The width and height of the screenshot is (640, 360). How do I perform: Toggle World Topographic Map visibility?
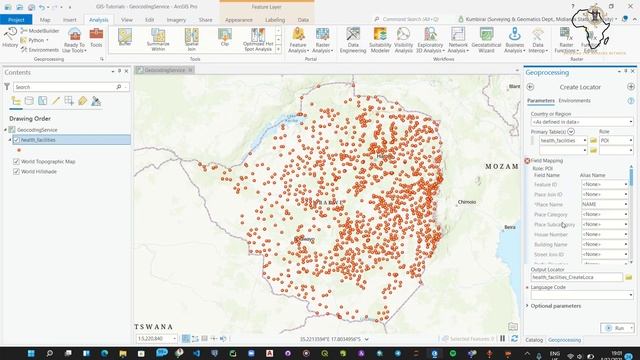click(x=16, y=161)
